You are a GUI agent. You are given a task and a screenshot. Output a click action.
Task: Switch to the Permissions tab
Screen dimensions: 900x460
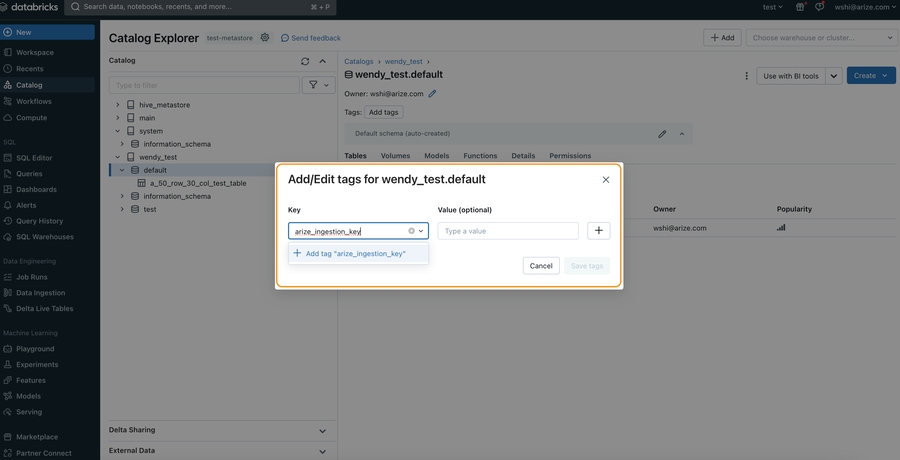click(570, 156)
